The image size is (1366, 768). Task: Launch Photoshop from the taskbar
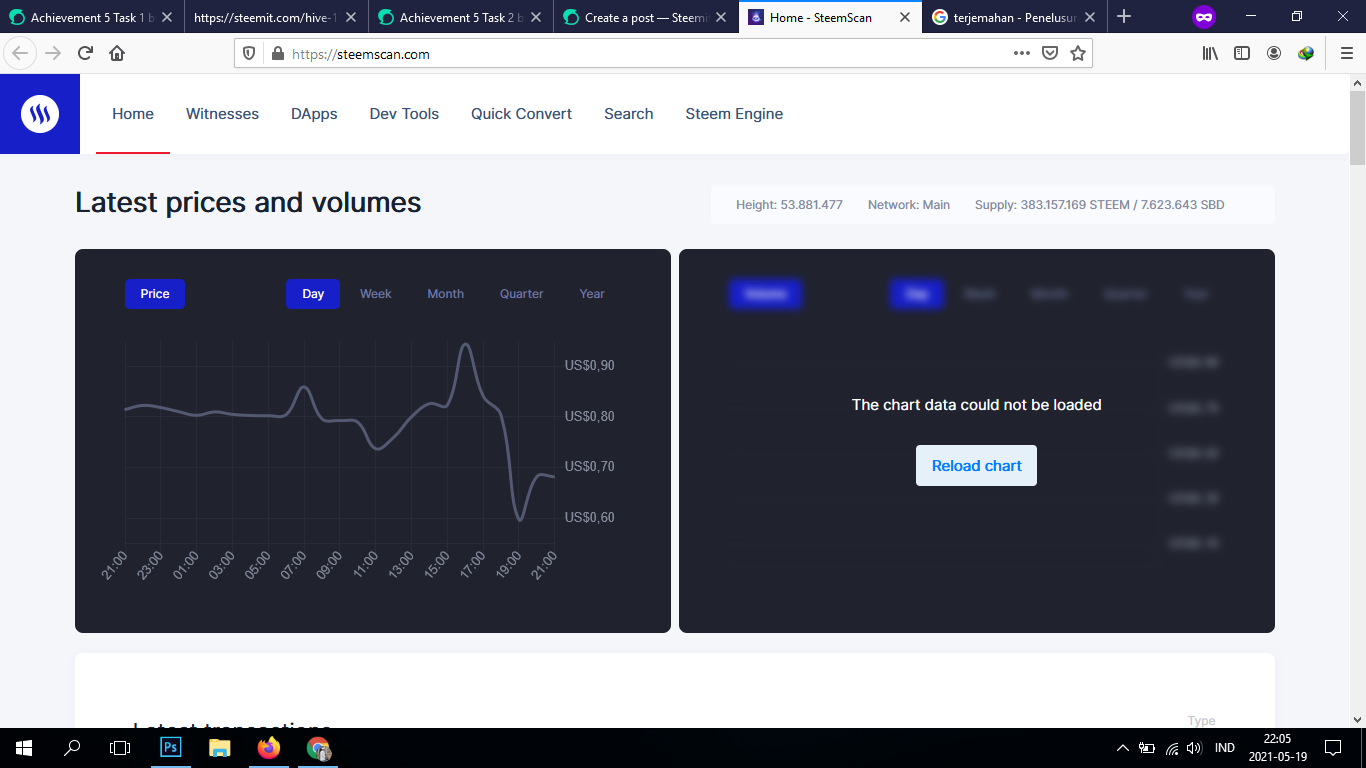tap(170, 747)
